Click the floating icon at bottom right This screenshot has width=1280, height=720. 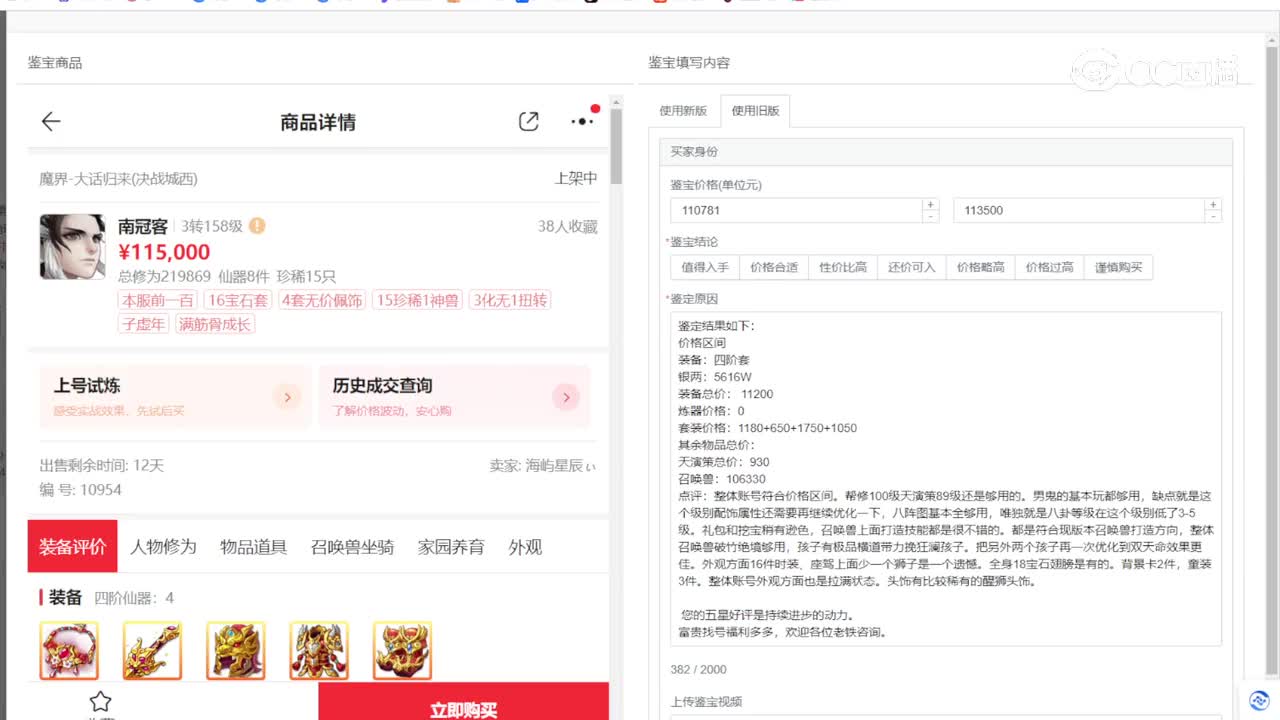click(x=1260, y=701)
